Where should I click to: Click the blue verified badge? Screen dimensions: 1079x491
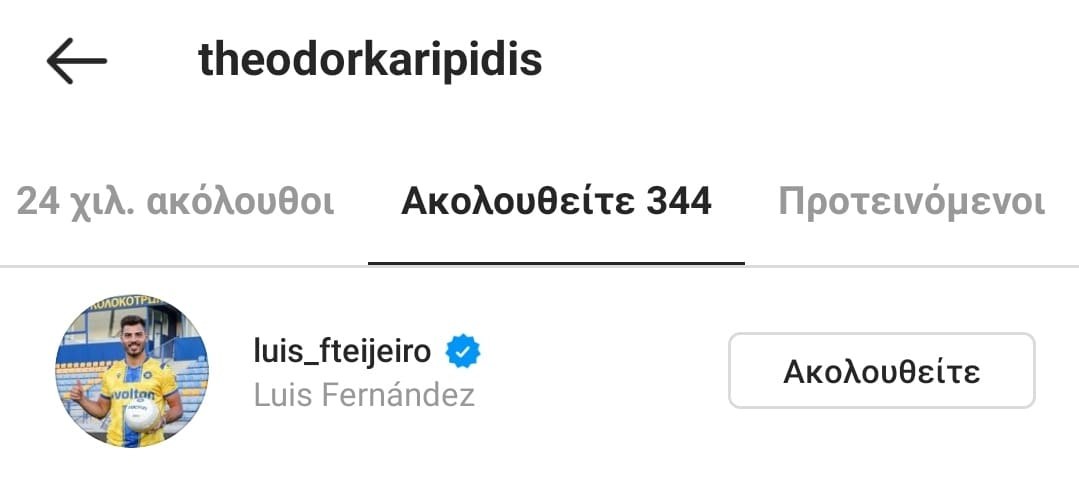[463, 352]
